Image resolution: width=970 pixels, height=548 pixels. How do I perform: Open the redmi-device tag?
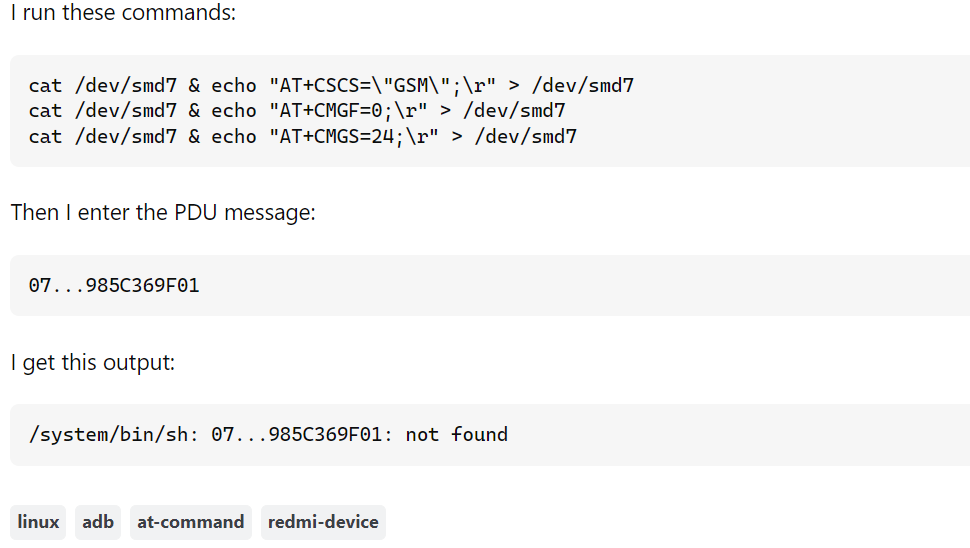(323, 522)
